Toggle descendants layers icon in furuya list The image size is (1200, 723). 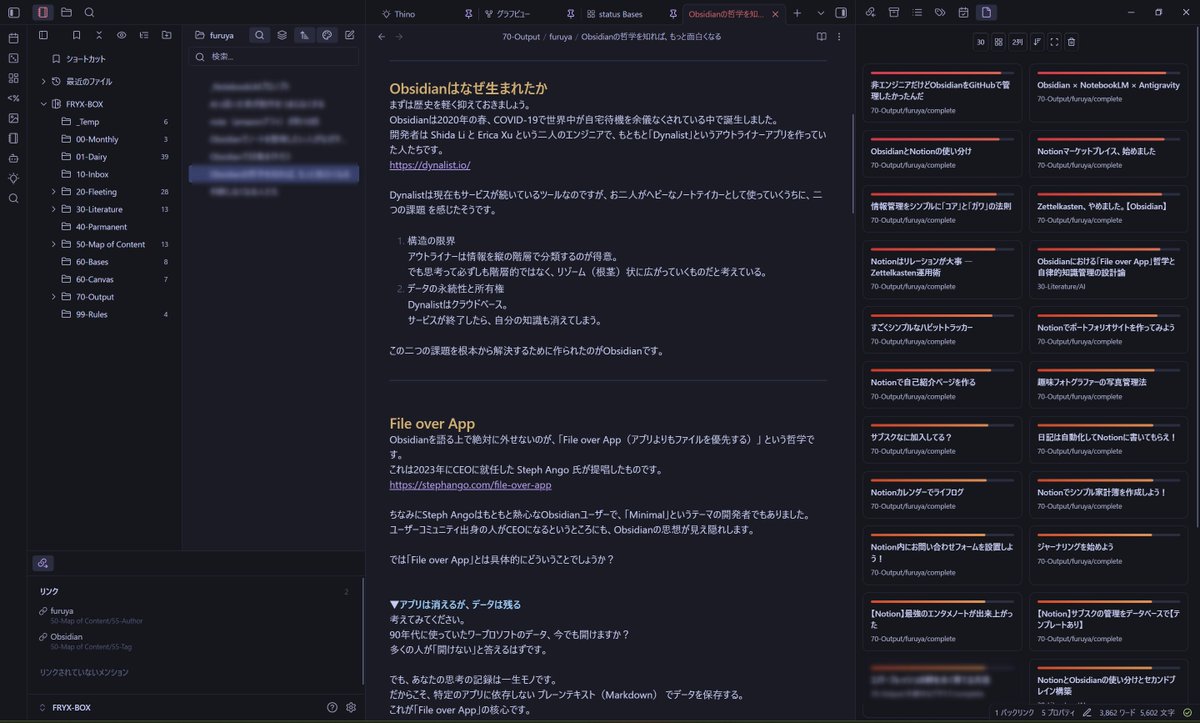coord(282,35)
